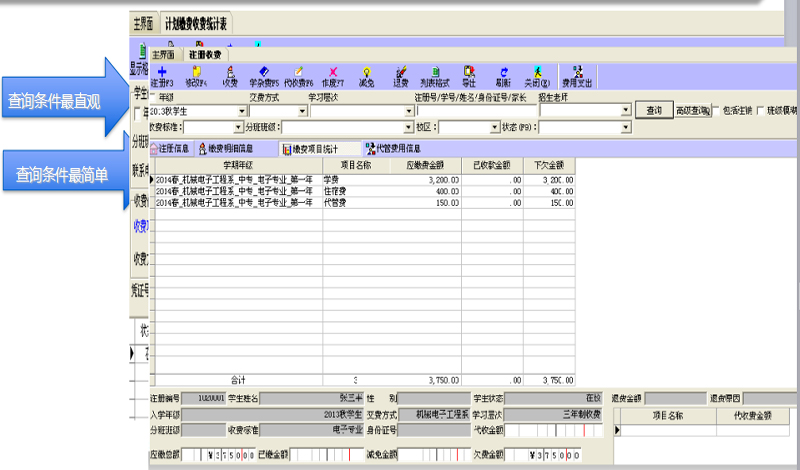Open the 费用支出 expenses icon
The width and height of the screenshot is (800, 470).
point(578,76)
